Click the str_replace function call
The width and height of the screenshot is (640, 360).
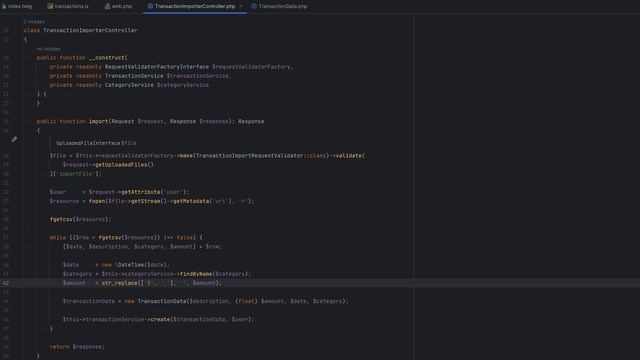(120, 283)
